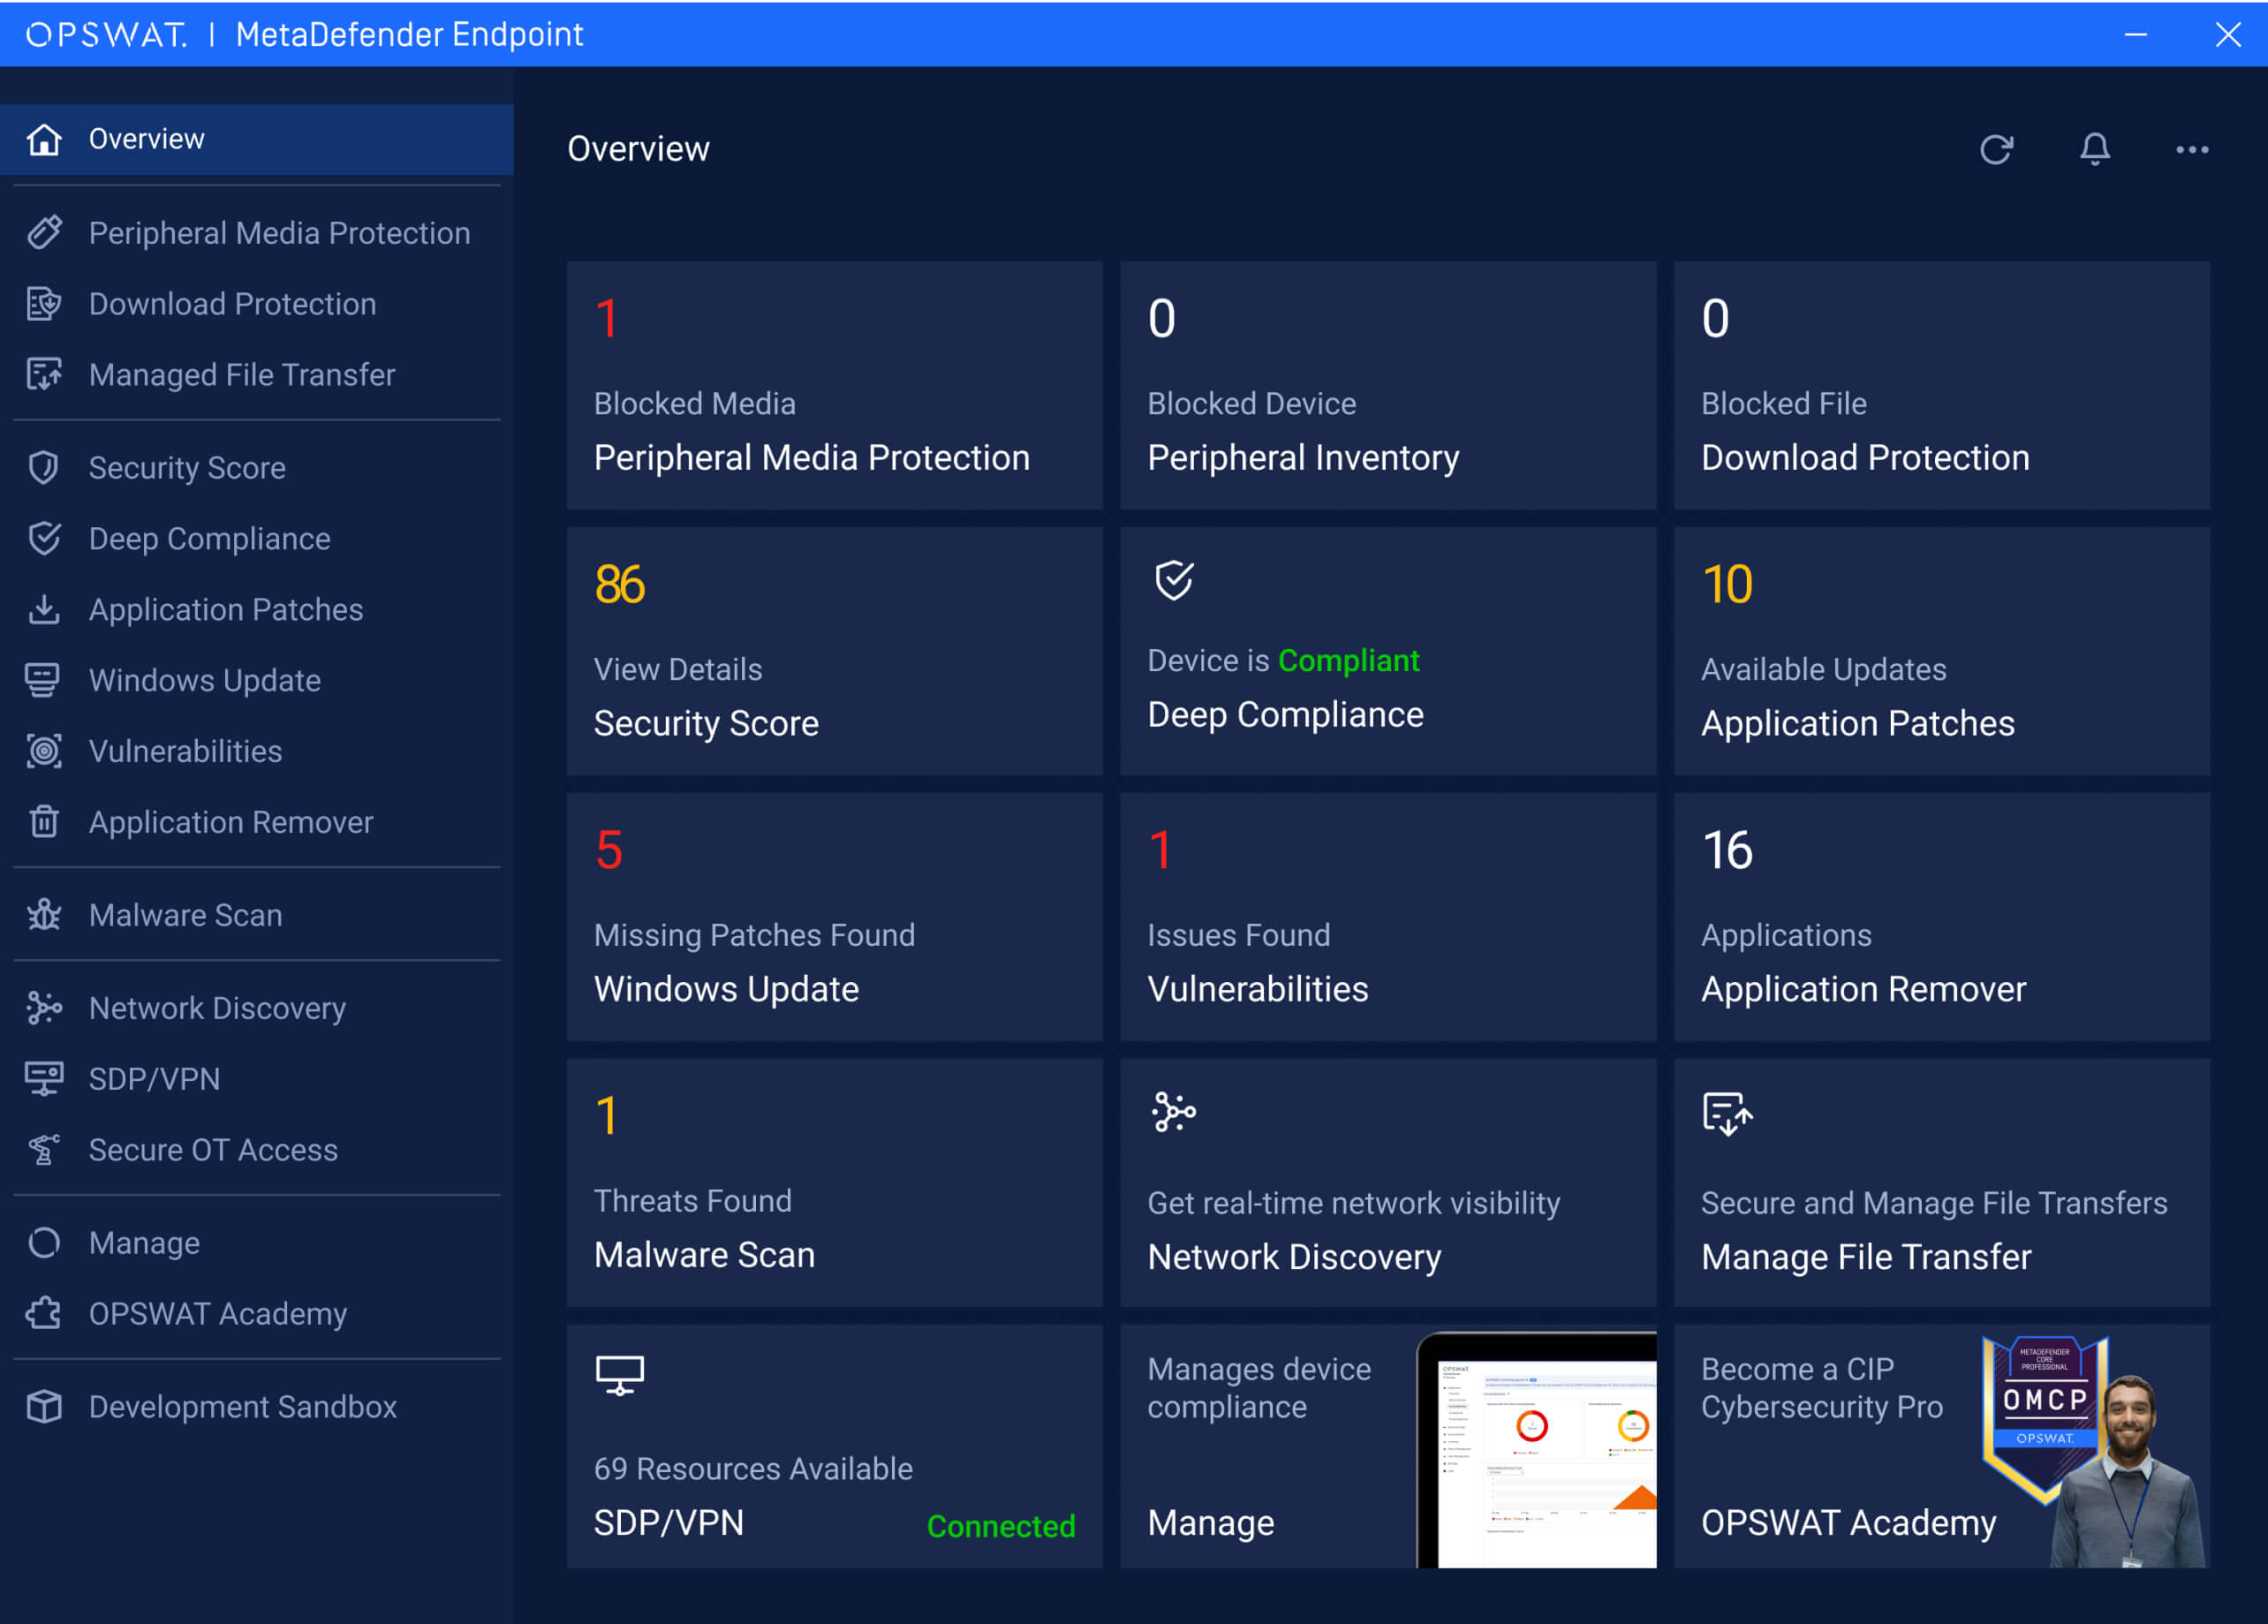
Task: Open Development Sandbox from the sidebar
Action: (242, 1407)
